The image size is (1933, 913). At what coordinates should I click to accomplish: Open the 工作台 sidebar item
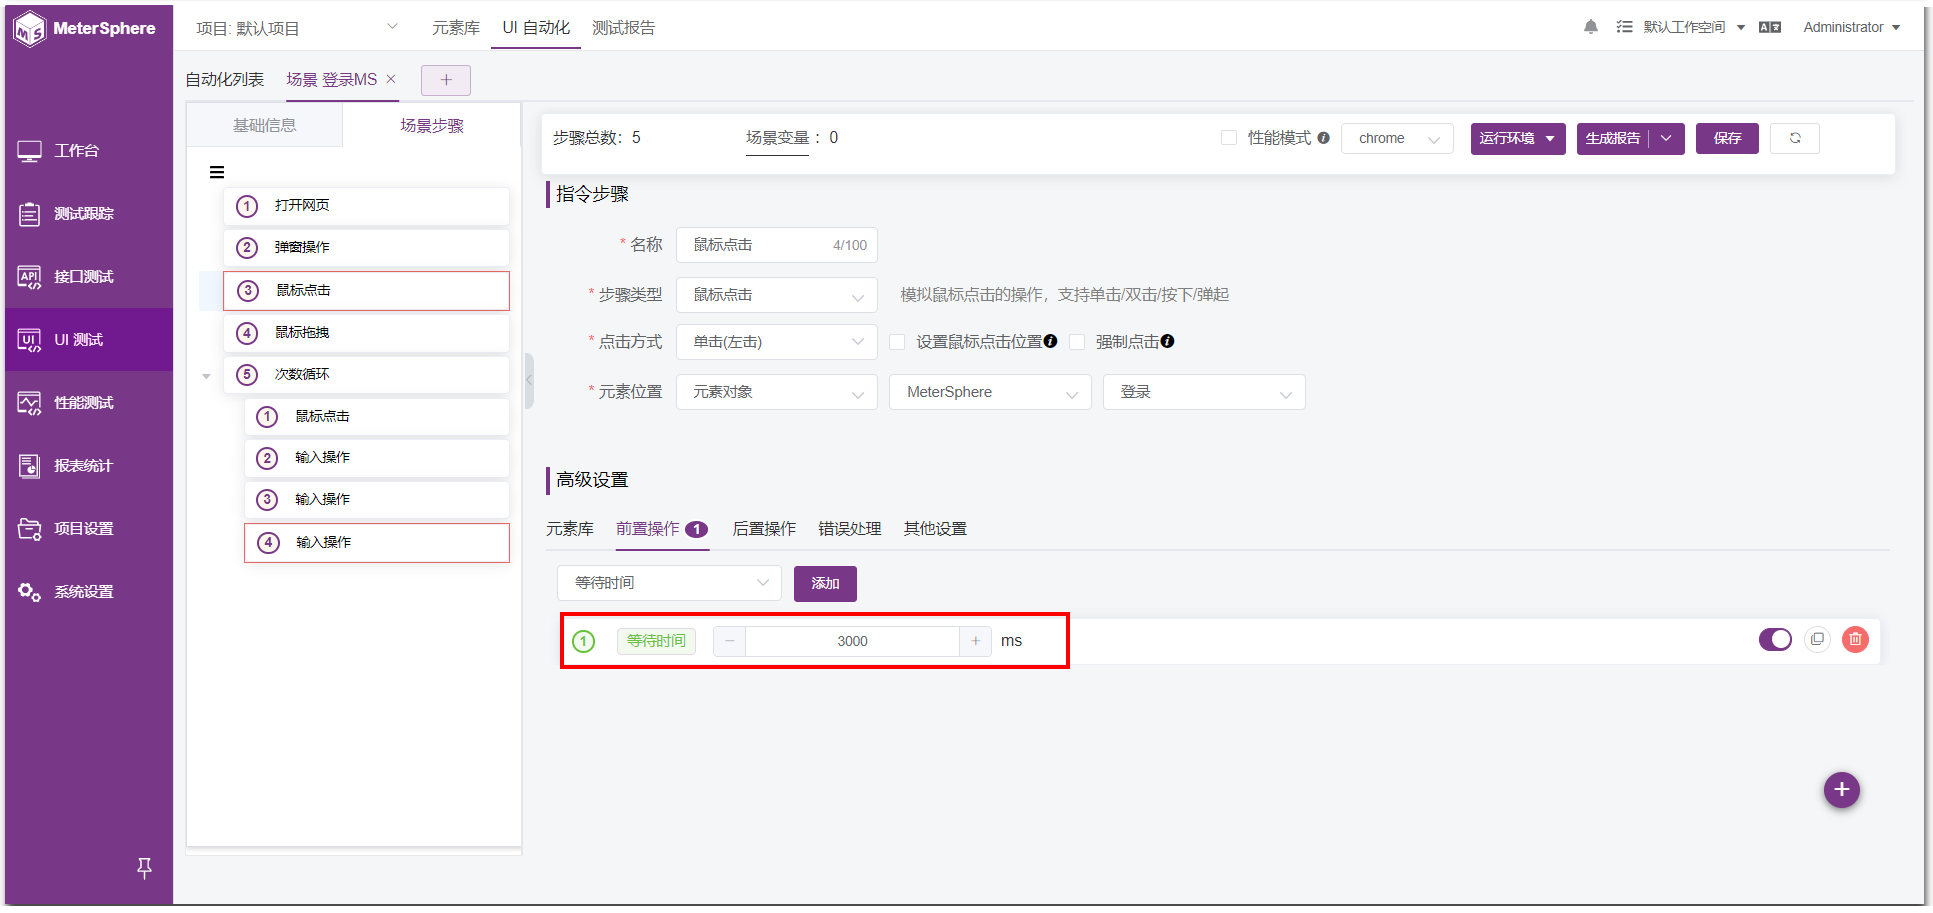tap(88, 151)
